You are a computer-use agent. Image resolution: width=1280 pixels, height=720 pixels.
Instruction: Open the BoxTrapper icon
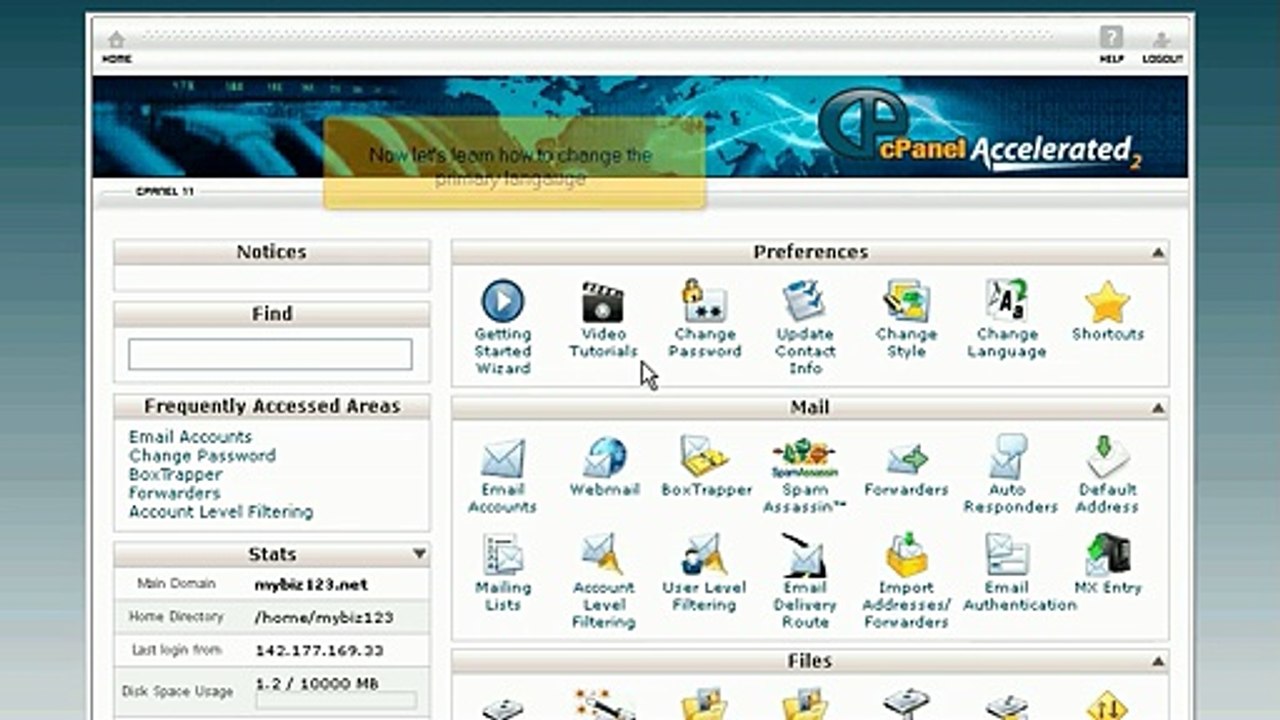pyautogui.click(x=705, y=457)
